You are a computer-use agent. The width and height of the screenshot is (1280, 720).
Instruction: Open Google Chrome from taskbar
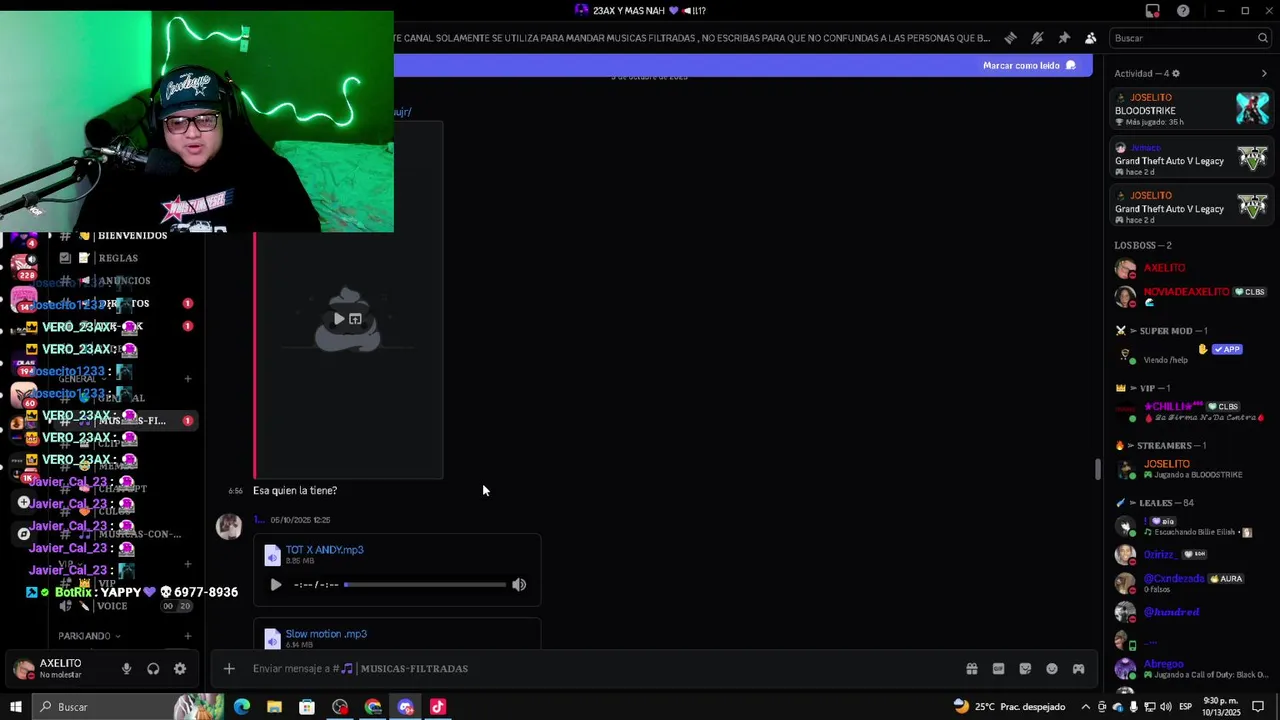[x=373, y=707]
